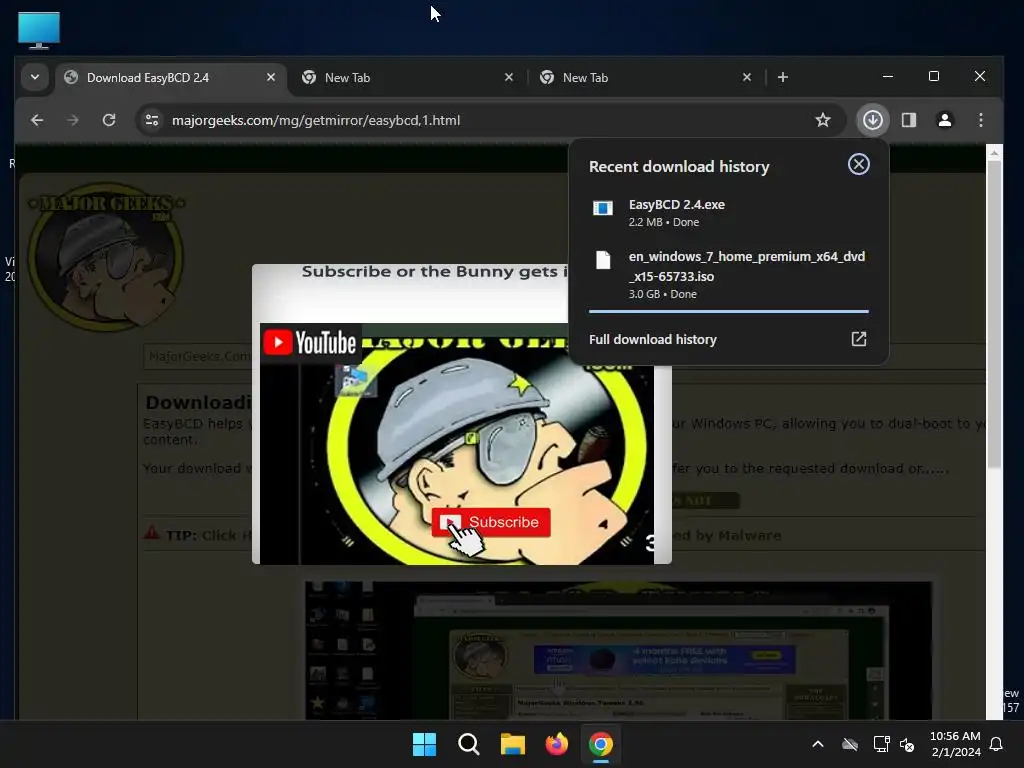The image size is (1024, 768).
Task: Open Firefox from the taskbar
Action: tap(556, 744)
